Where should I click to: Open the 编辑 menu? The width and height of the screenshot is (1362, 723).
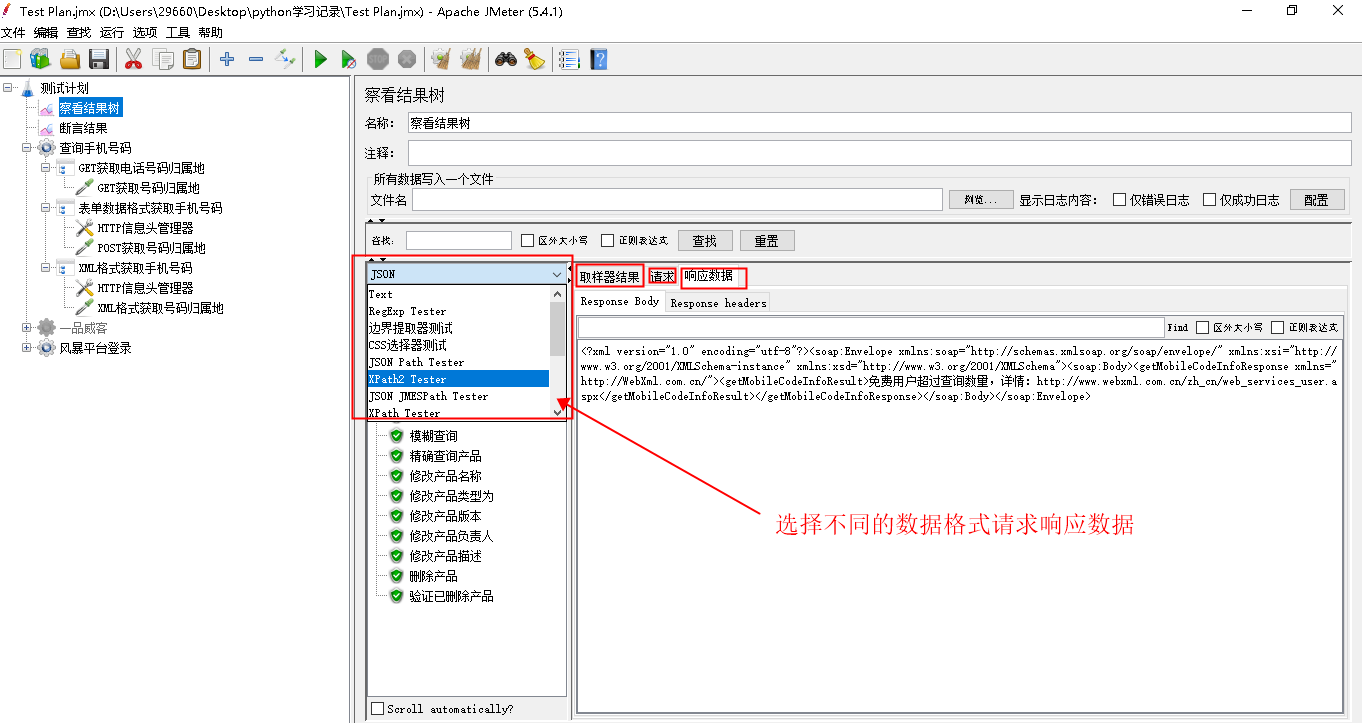point(46,32)
